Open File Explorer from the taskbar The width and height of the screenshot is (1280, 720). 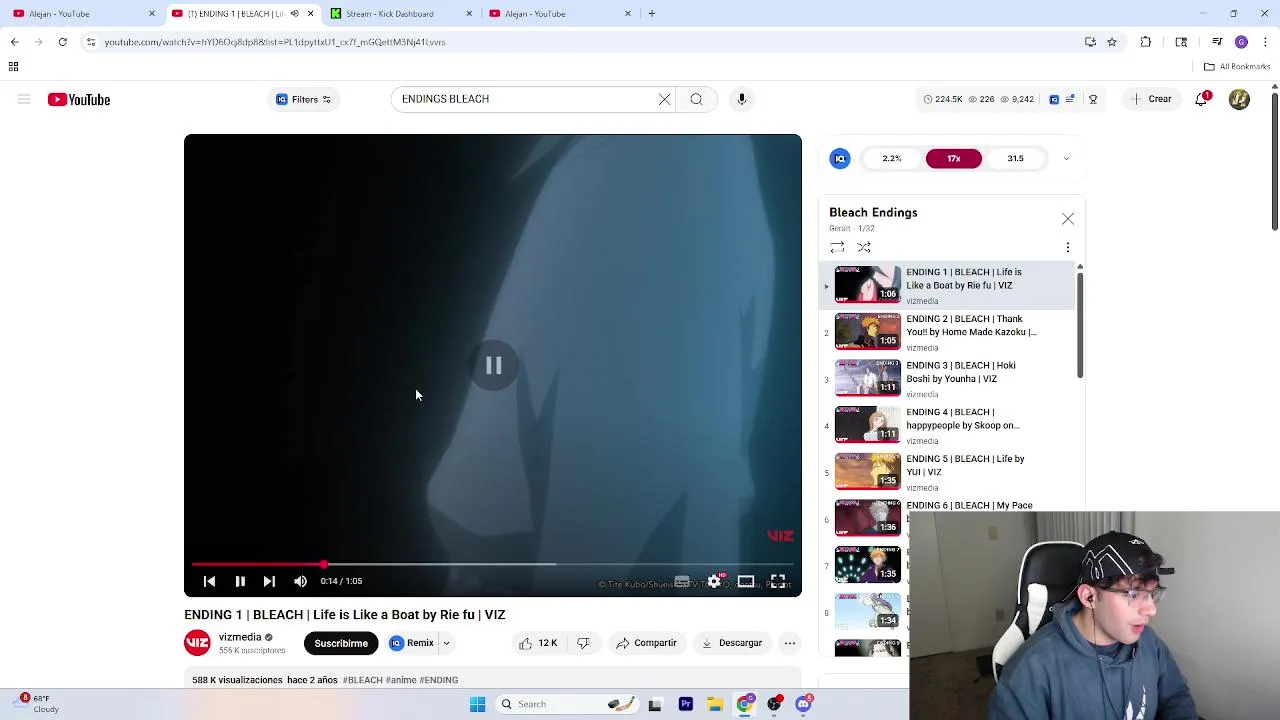(715, 704)
